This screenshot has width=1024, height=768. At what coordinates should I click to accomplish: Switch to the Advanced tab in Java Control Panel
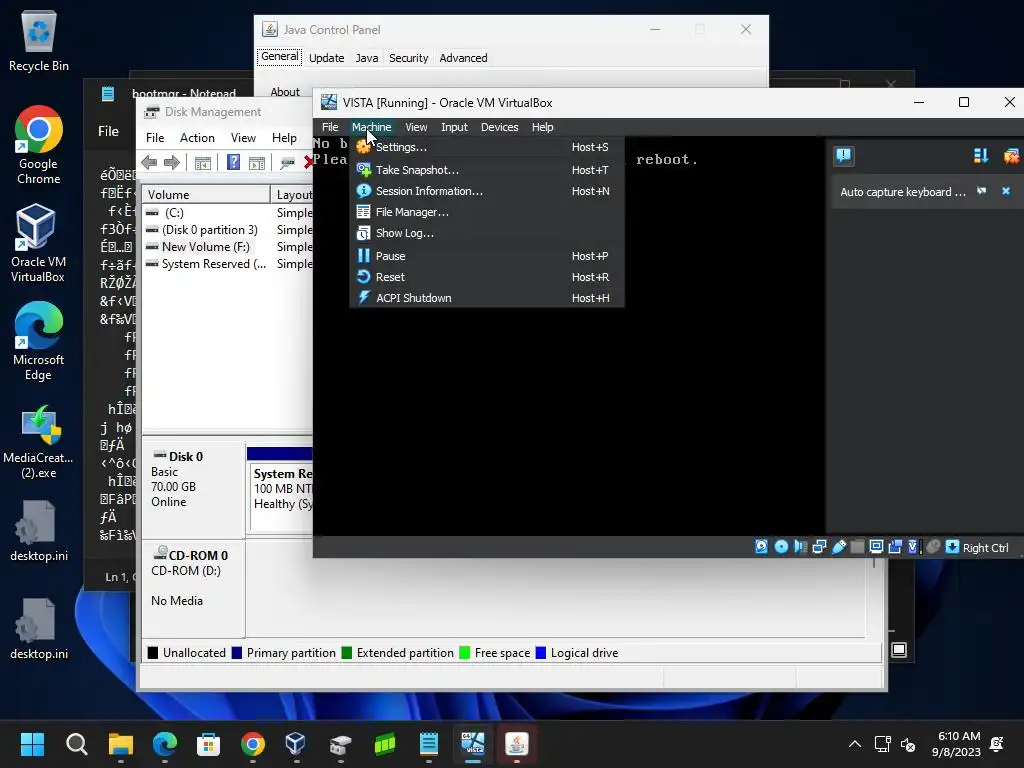point(463,57)
